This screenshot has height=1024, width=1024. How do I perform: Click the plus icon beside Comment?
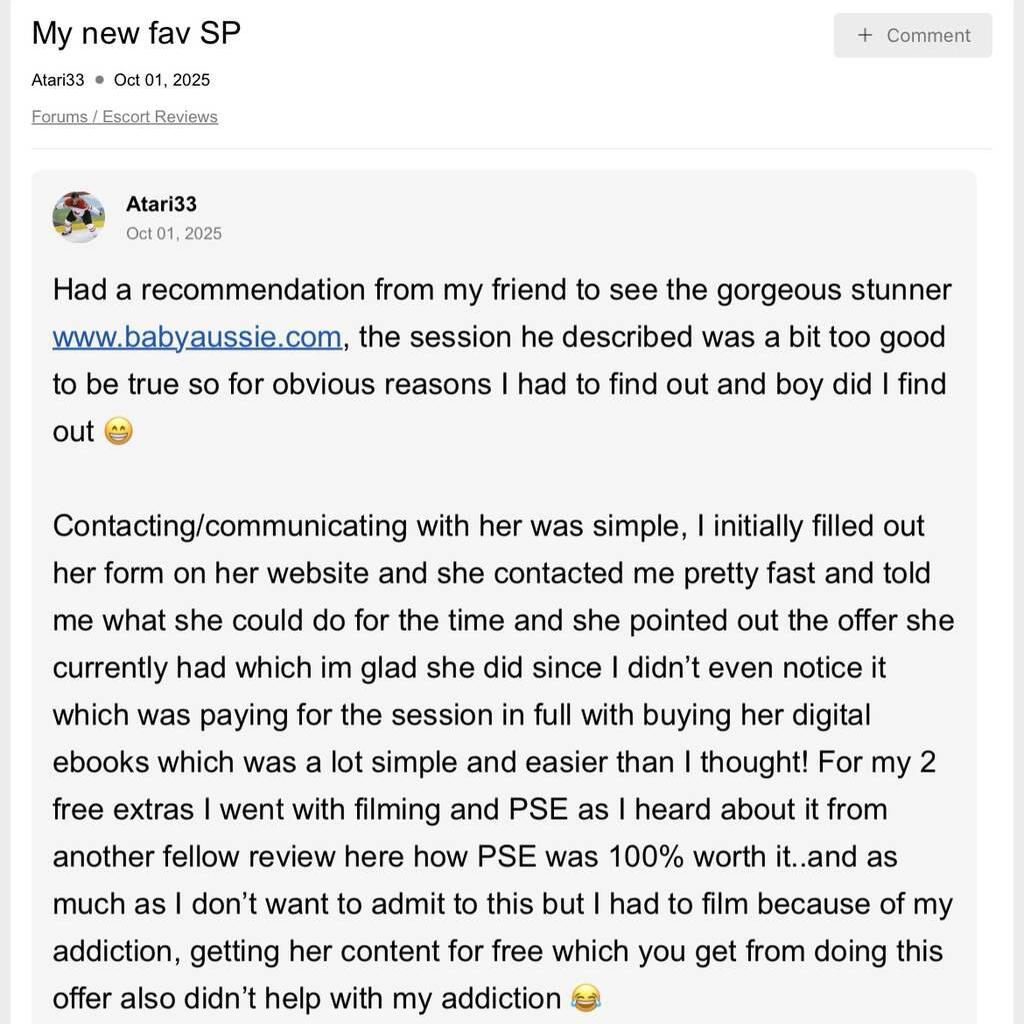click(865, 36)
